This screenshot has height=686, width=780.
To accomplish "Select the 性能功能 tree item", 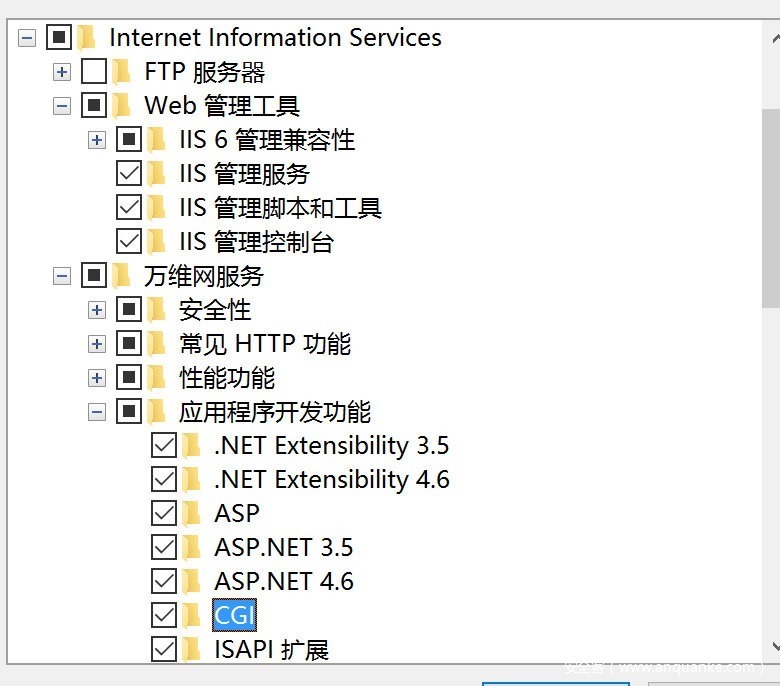I will click(226, 378).
